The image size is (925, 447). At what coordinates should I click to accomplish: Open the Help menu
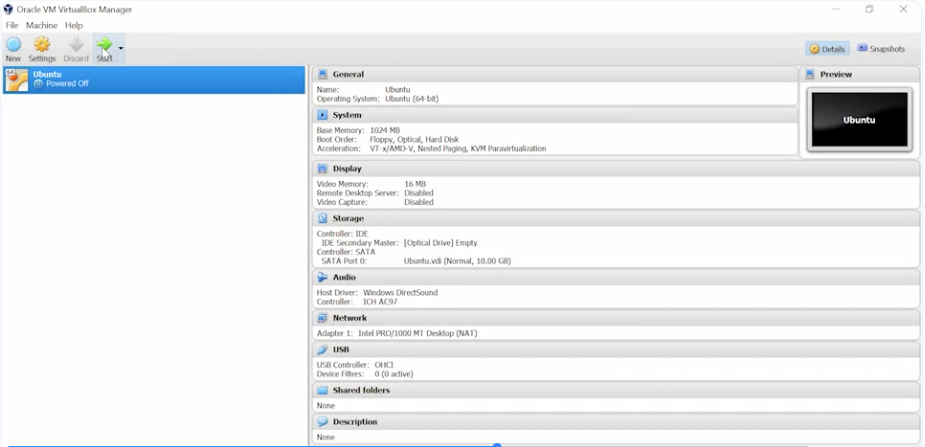(74, 25)
